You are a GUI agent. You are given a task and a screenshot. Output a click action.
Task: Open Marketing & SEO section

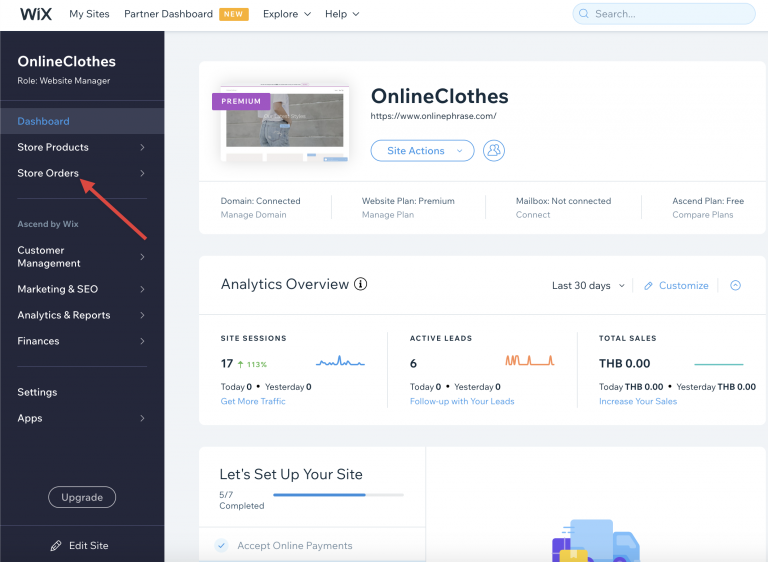[x=58, y=289]
